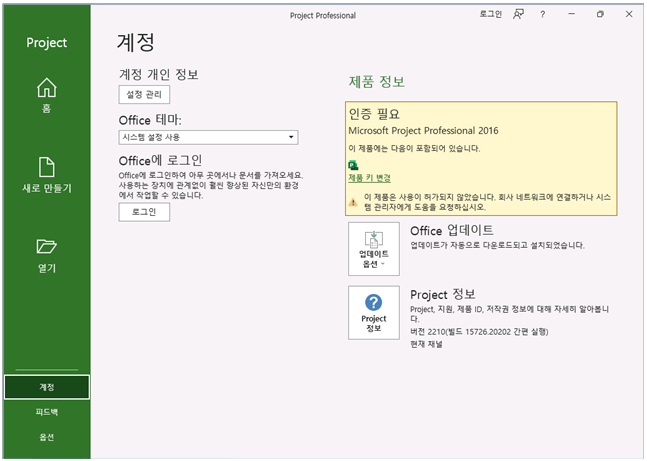Click the Project product icon under included apps
The width and height of the screenshot is (647, 461).
[353, 165]
